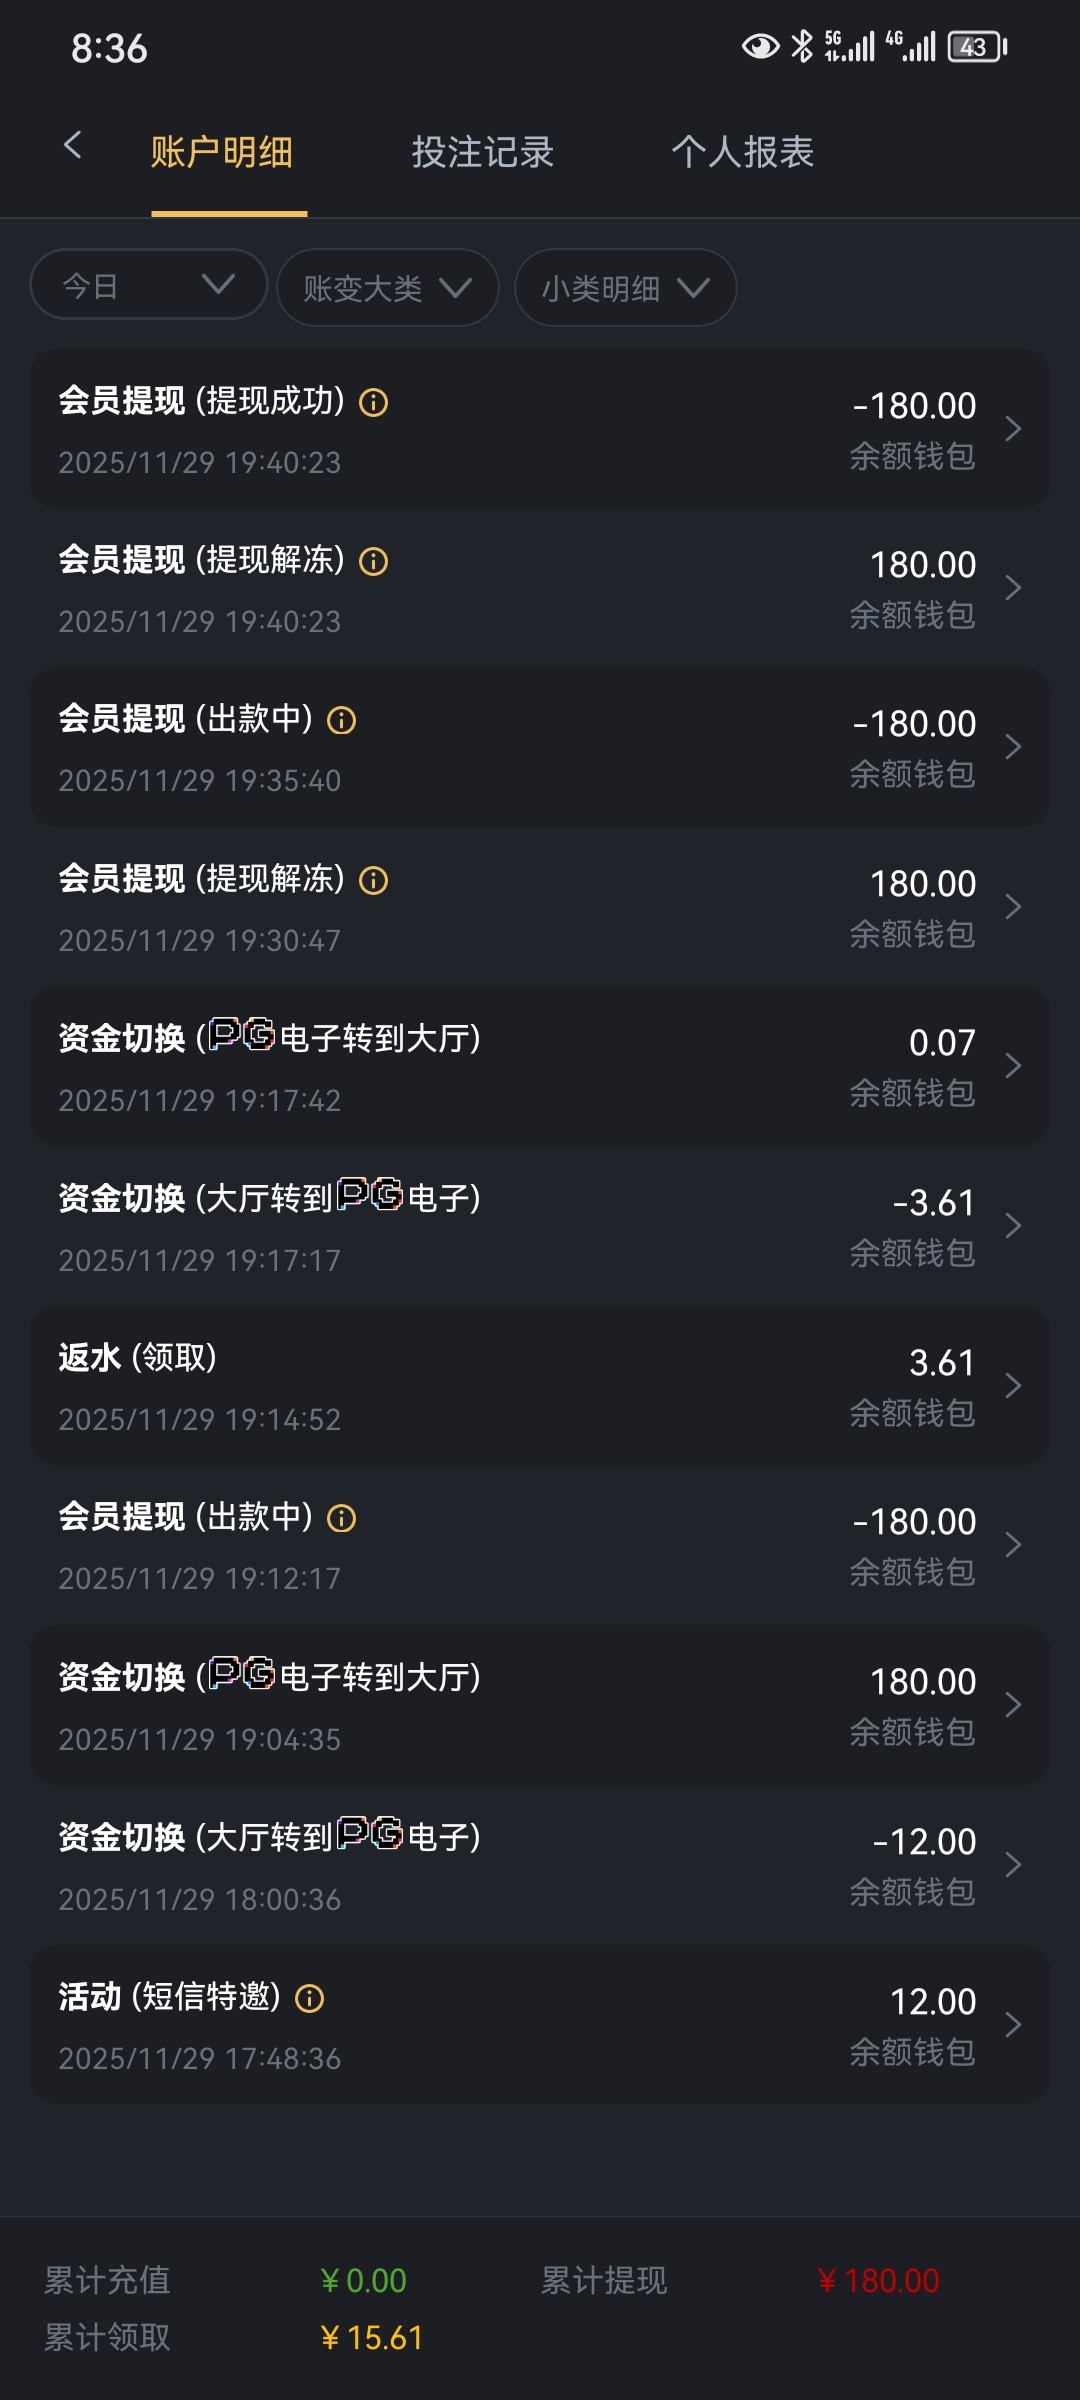Screen dimensions: 1080x2400
Task: Tap info icon on 19:40:23 提现解冻 entry
Action: (374, 562)
